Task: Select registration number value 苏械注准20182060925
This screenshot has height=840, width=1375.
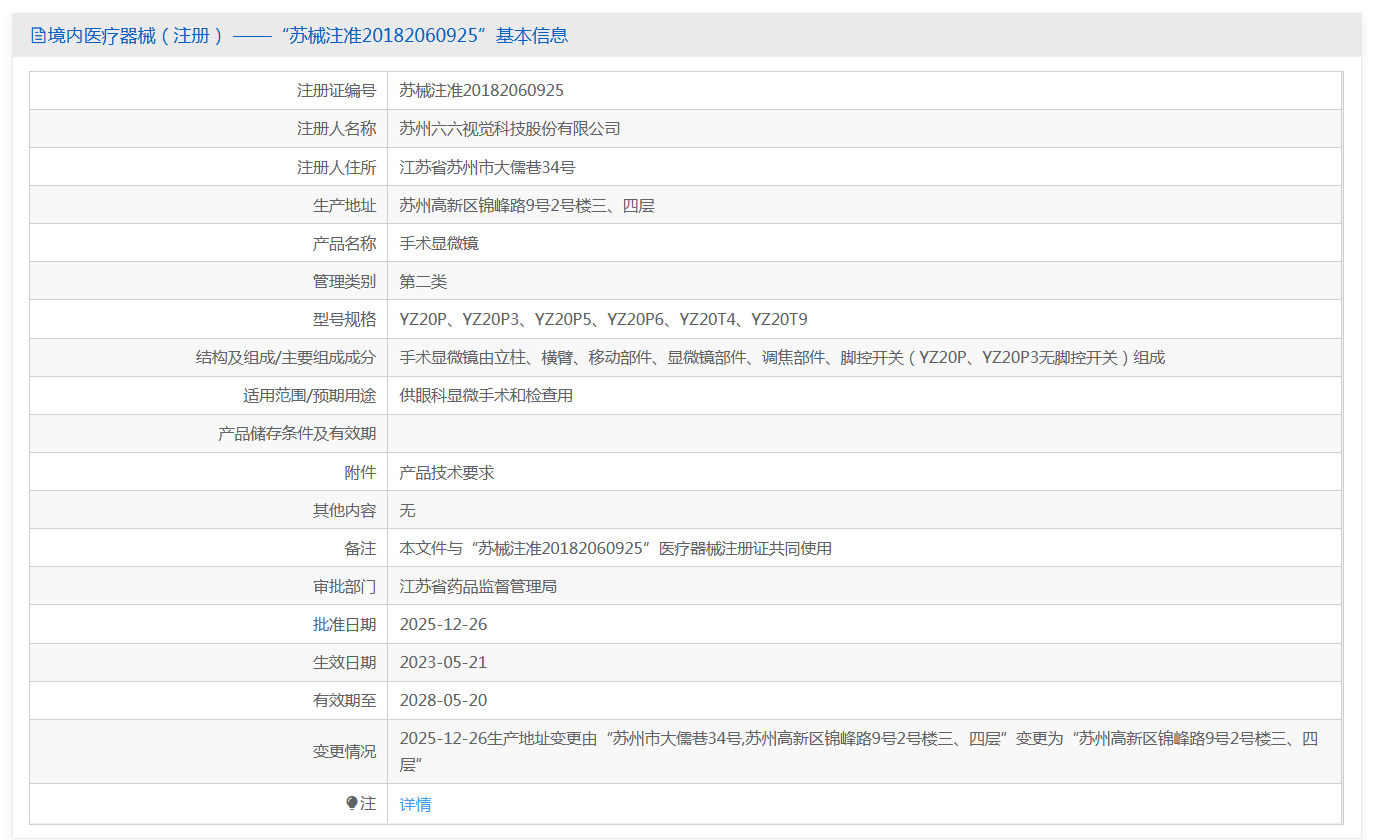Action: tap(481, 90)
